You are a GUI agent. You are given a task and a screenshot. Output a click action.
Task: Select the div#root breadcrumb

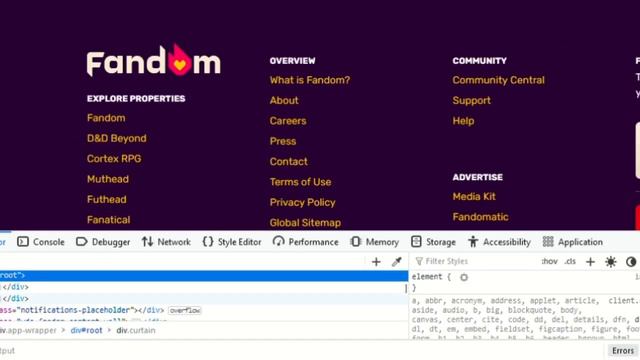86,330
